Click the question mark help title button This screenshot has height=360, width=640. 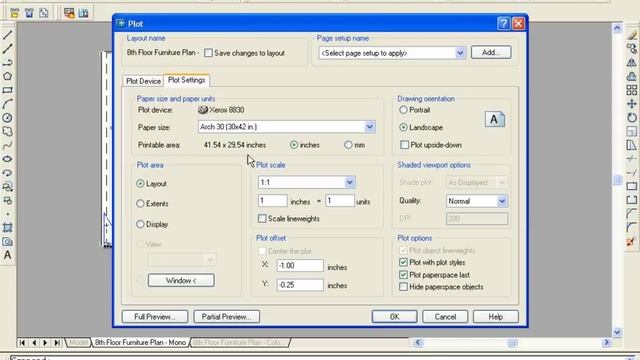[x=504, y=24]
